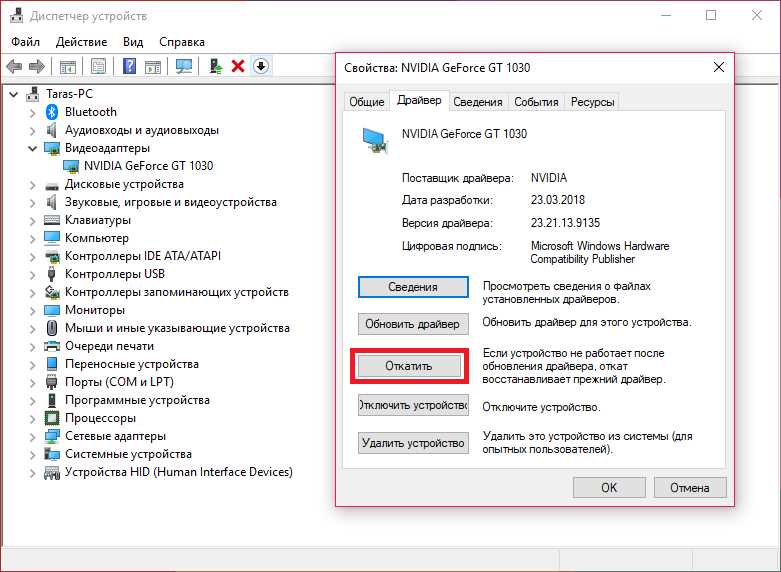Click the Порты (COM и LPT) icon
The image size is (781, 572).
click(x=51, y=382)
